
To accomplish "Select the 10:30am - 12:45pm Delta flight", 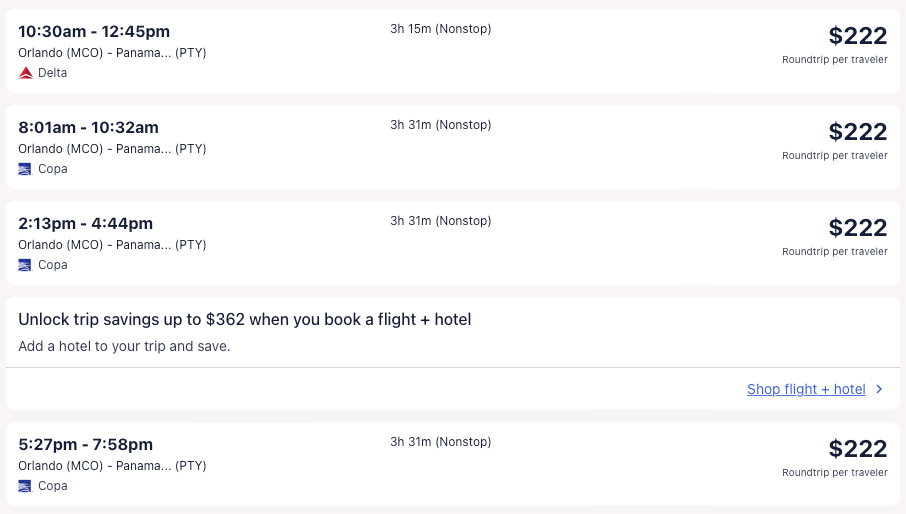I will (x=94, y=31).
